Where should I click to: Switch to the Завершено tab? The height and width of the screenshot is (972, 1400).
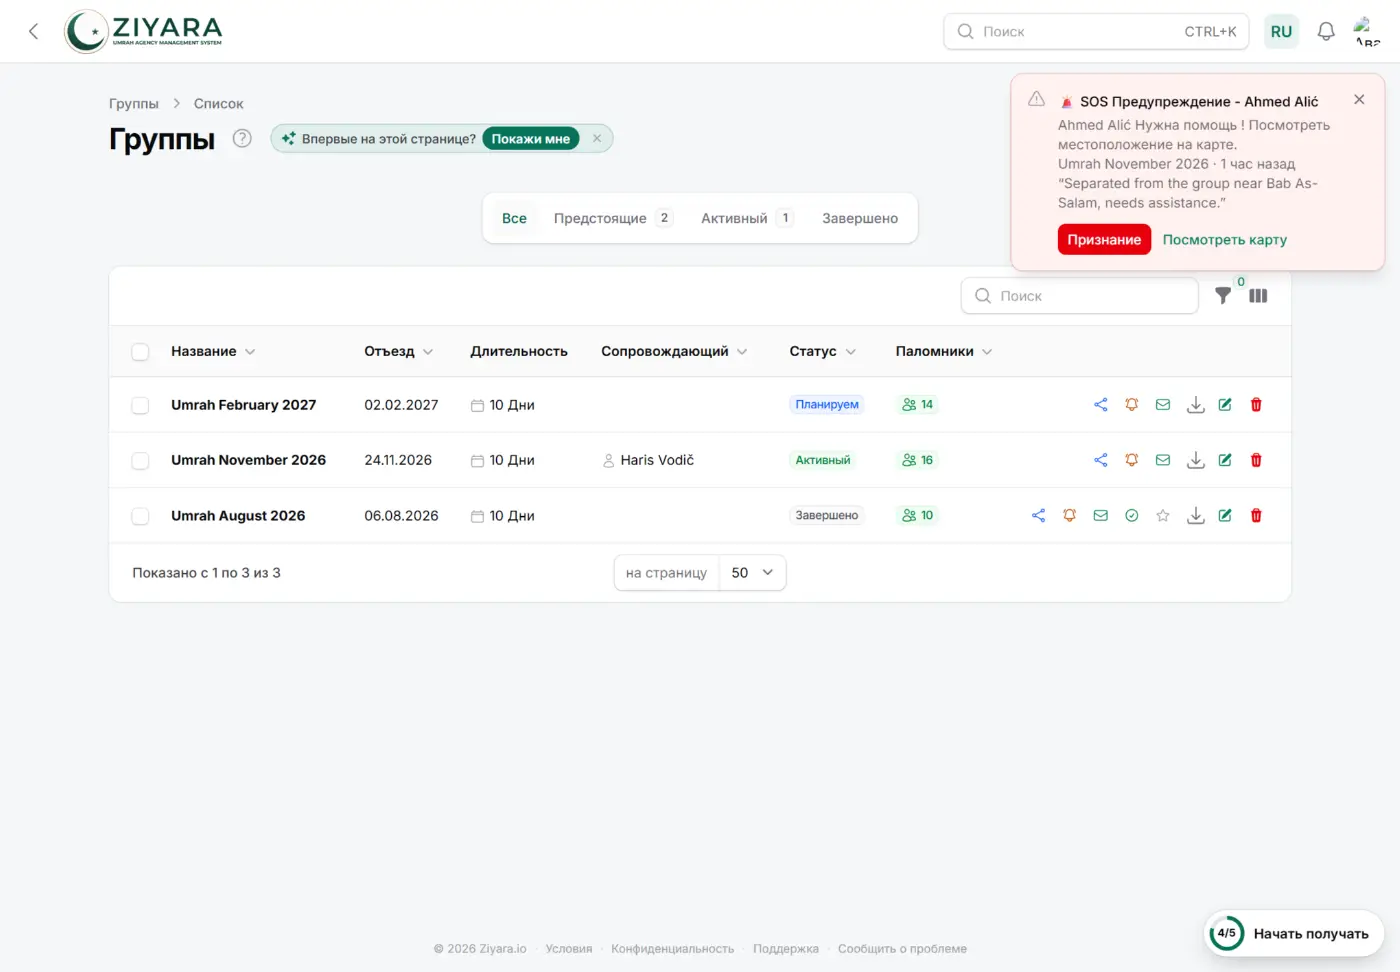pos(860,218)
